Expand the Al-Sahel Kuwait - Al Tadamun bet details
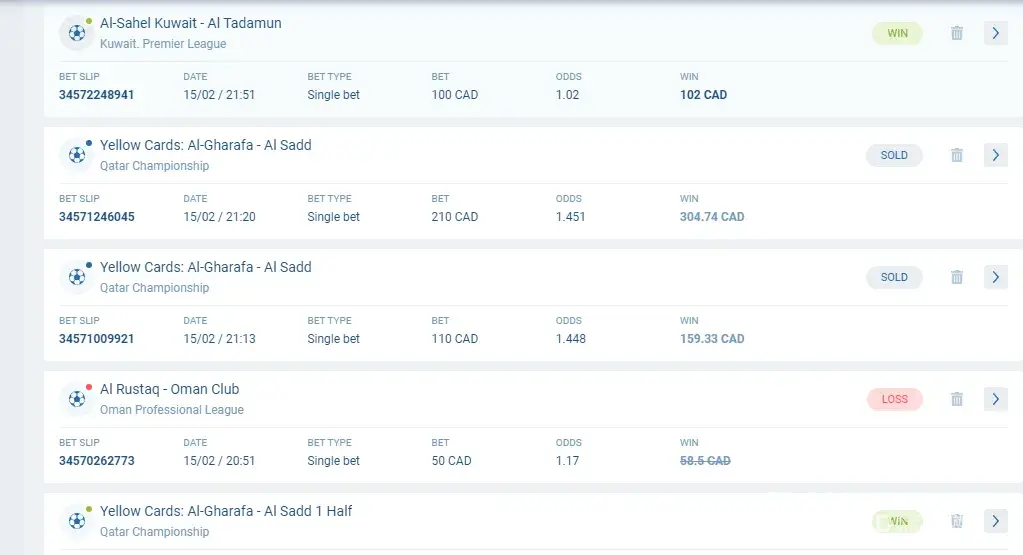The height and width of the screenshot is (555, 1023). tap(995, 33)
